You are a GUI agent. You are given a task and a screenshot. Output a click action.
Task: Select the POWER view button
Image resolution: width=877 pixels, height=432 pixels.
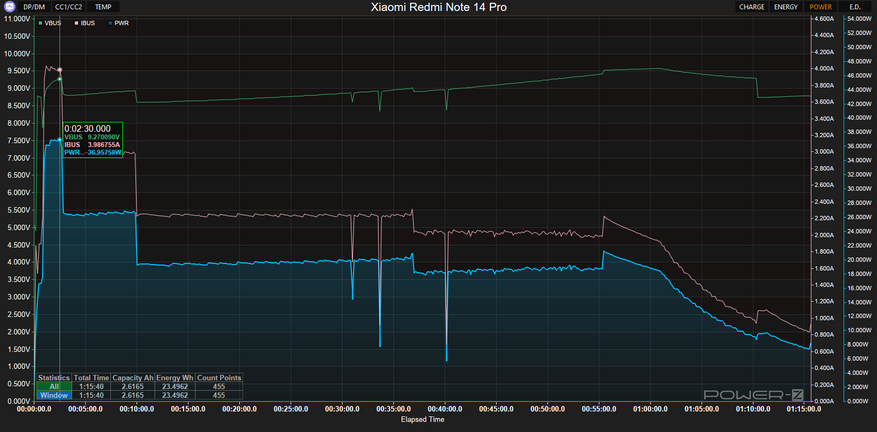[x=820, y=7]
